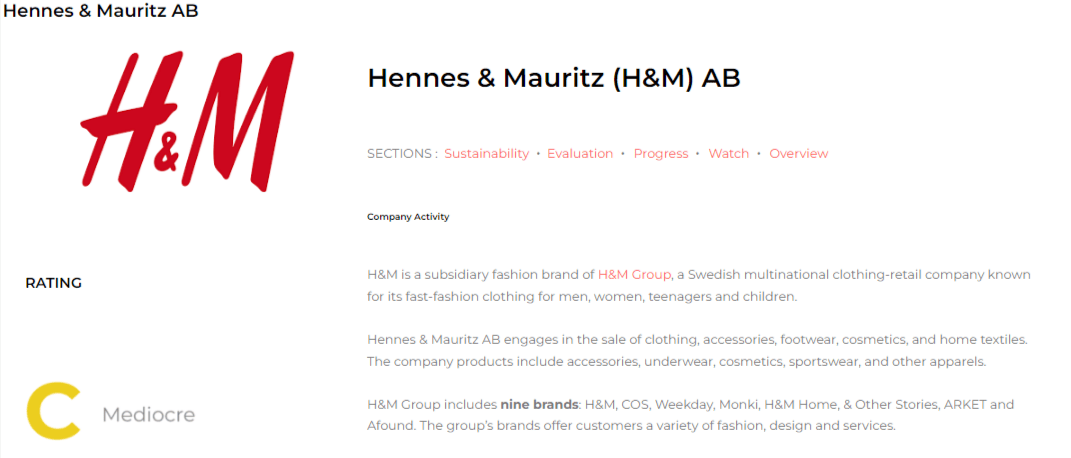Select the Watch section link

tap(728, 154)
